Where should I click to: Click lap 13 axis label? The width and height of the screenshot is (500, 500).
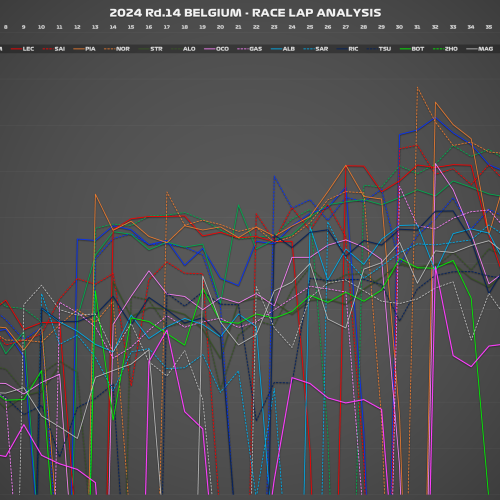[95, 27]
